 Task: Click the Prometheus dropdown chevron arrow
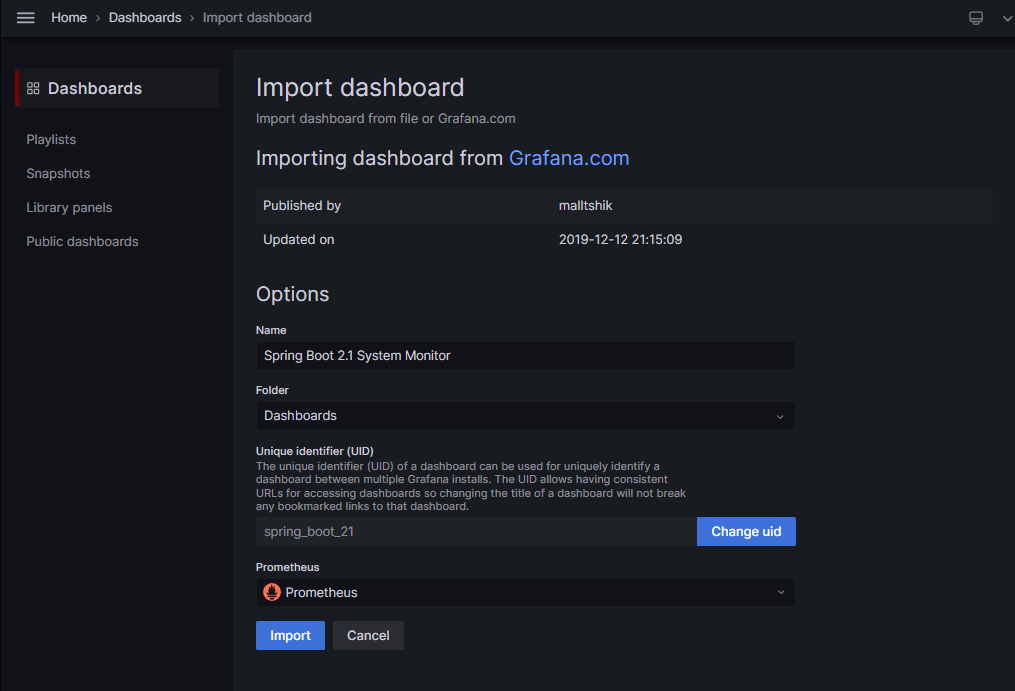click(x=781, y=593)
